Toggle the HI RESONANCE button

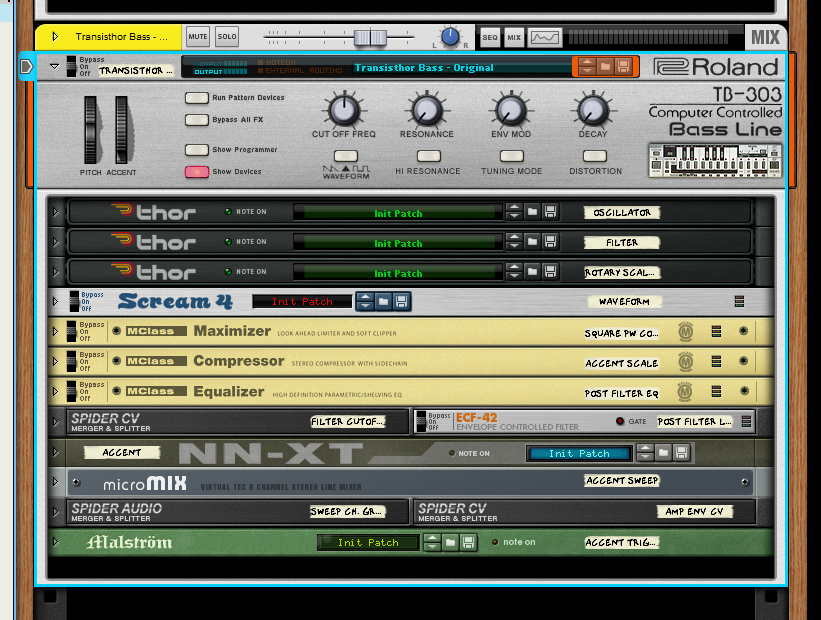[429, 156]
